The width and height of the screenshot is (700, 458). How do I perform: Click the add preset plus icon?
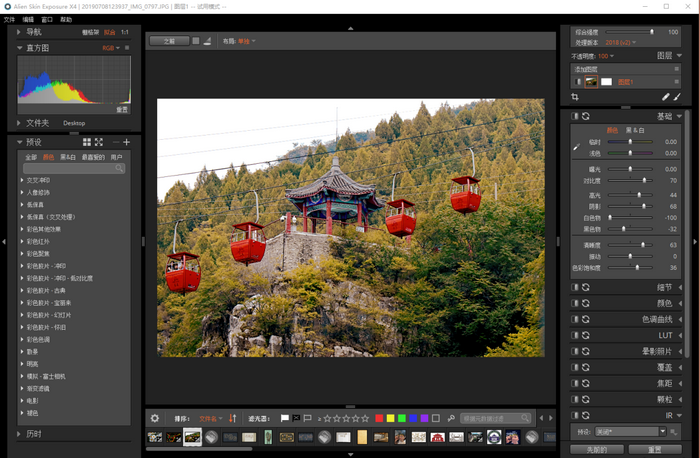[127, 142]
